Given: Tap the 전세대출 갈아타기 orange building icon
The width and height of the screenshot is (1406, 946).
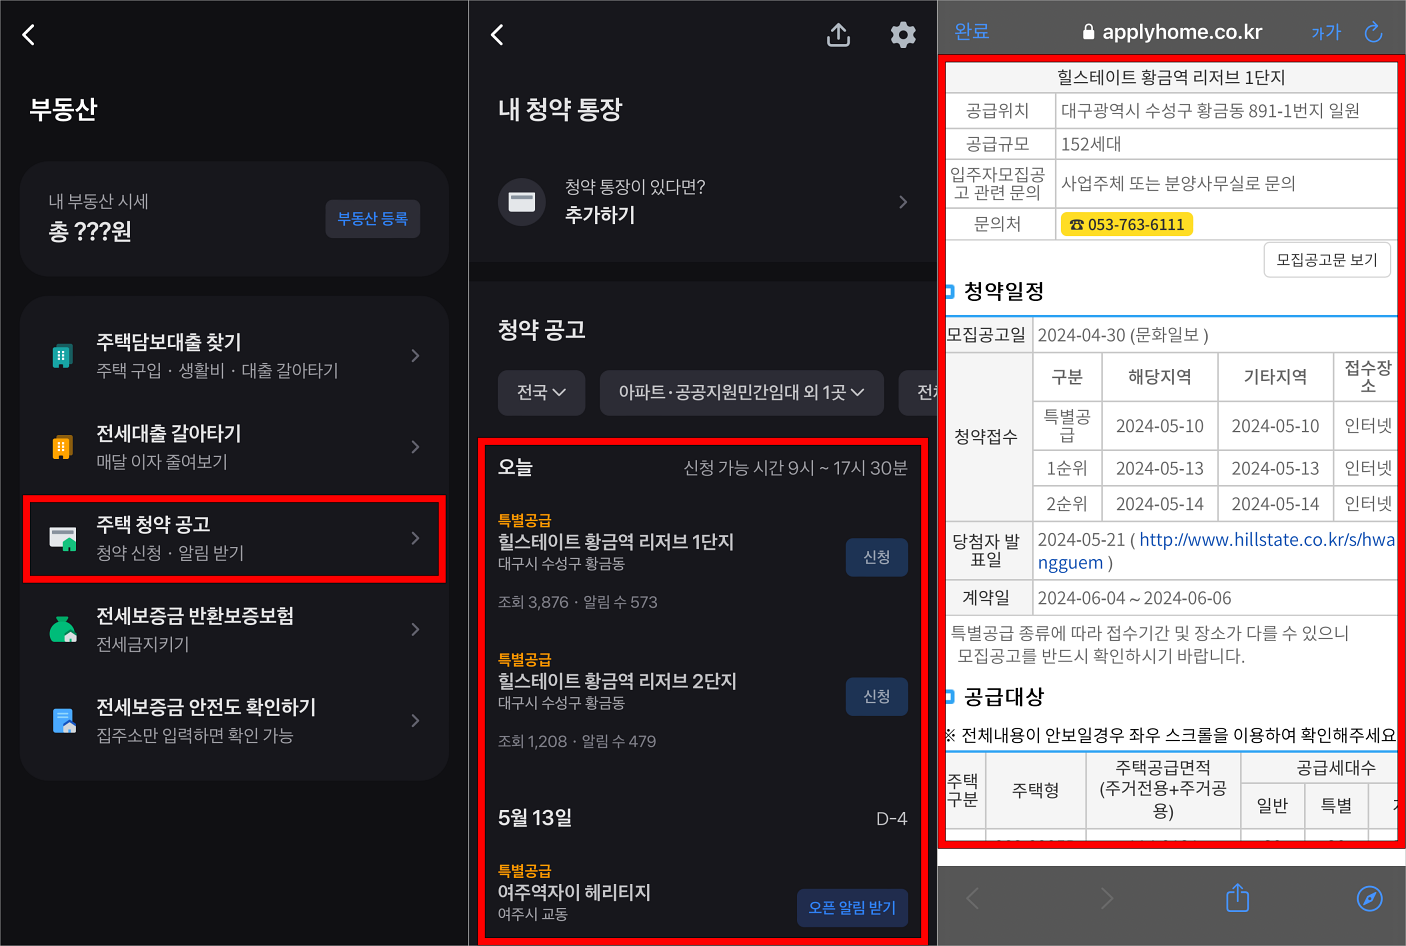Looking at the screenshot, I should (x=62, y=447).
